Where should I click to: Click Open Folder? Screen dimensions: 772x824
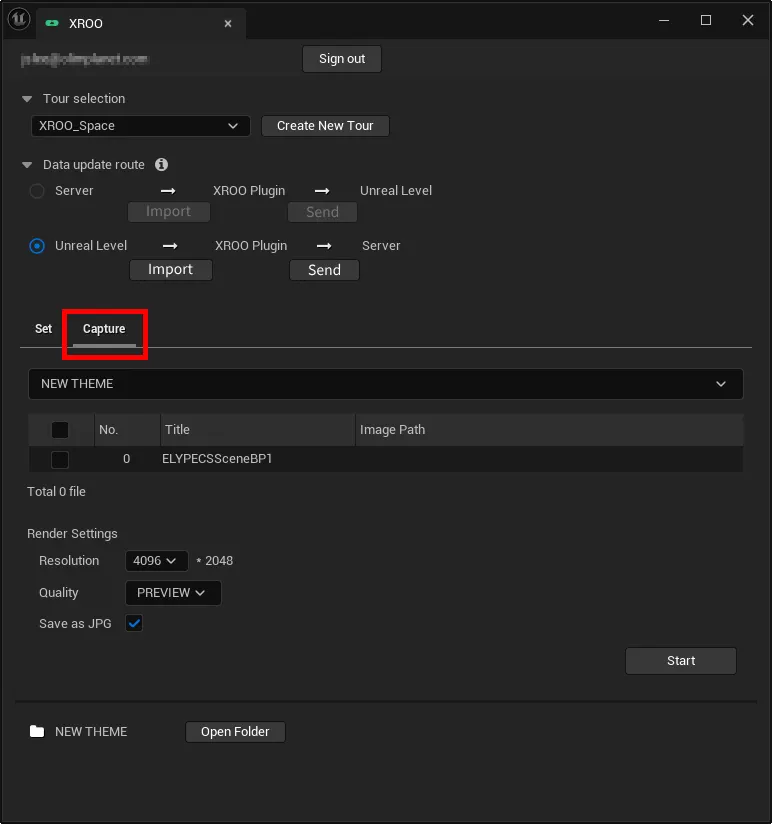[x=235, y=732]
